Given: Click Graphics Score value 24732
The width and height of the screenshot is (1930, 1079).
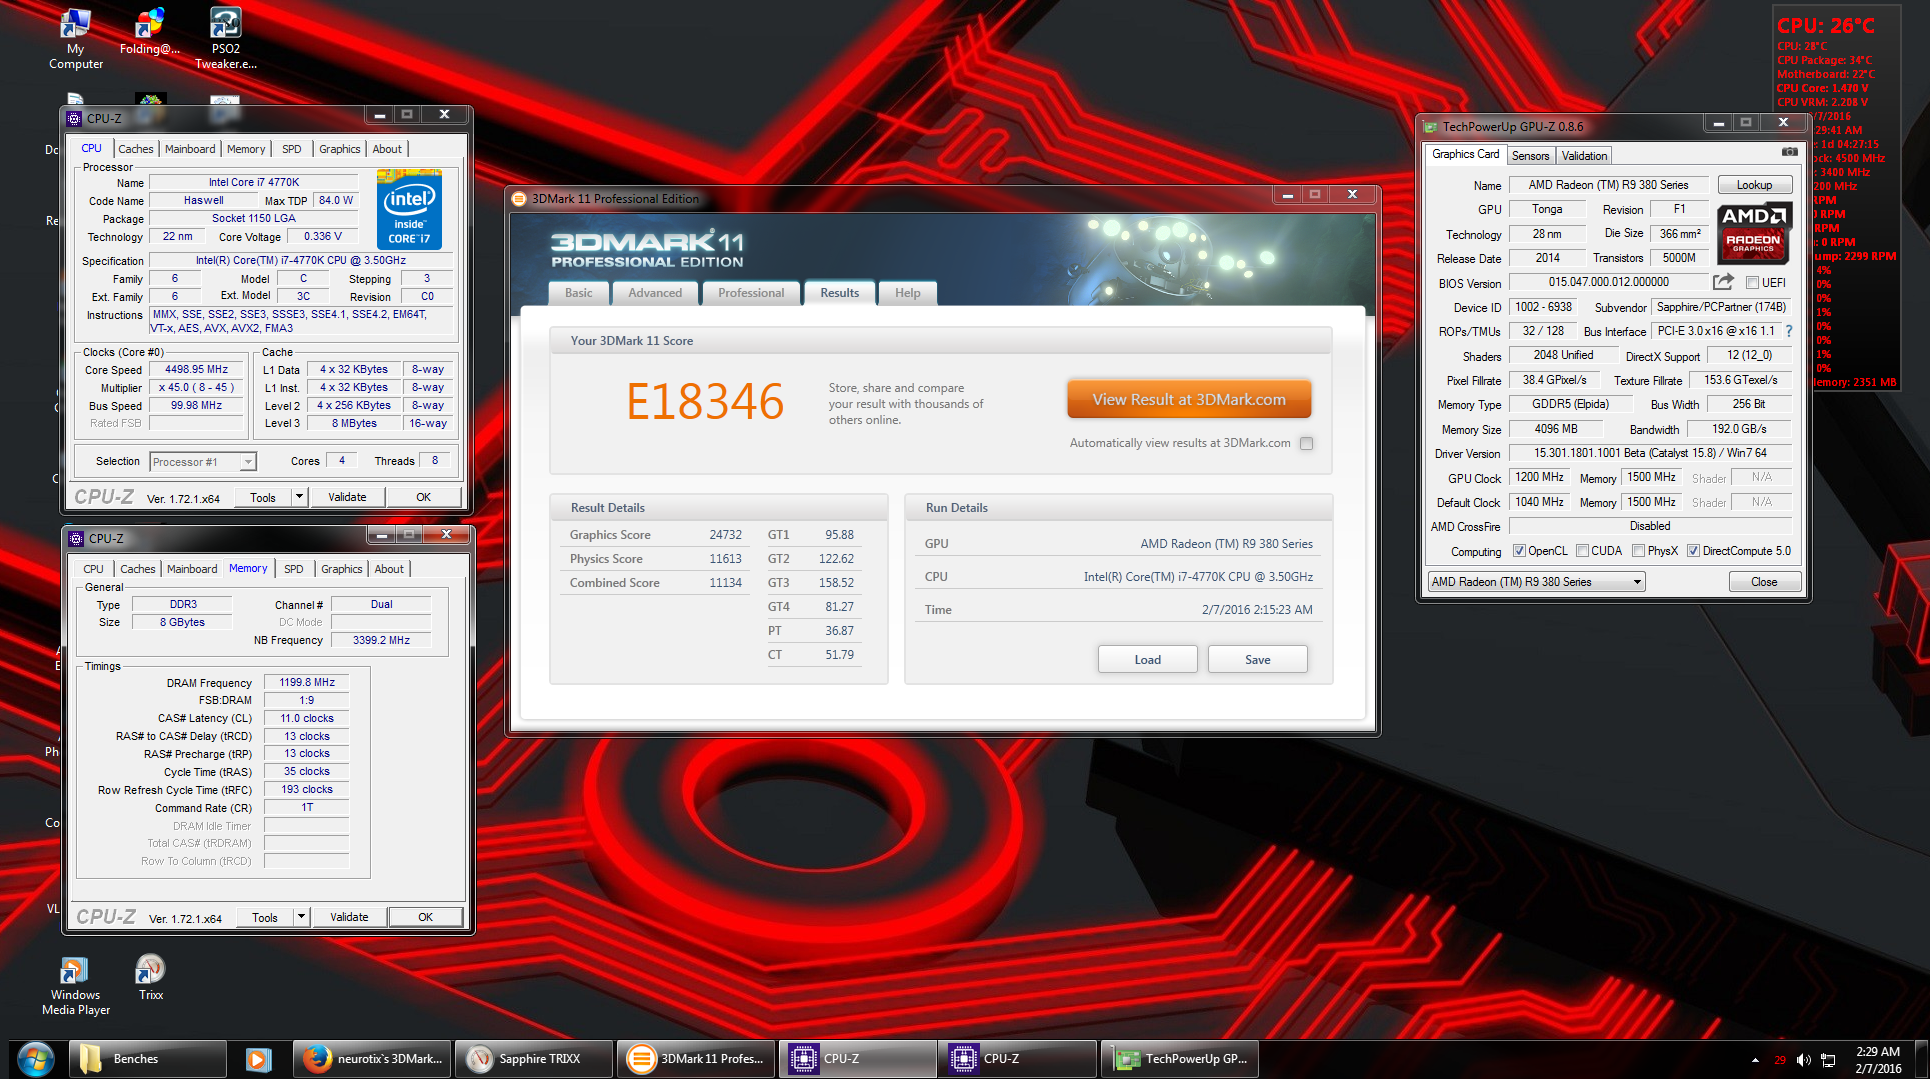Looking at the screenshot, I should coord(725,535).
